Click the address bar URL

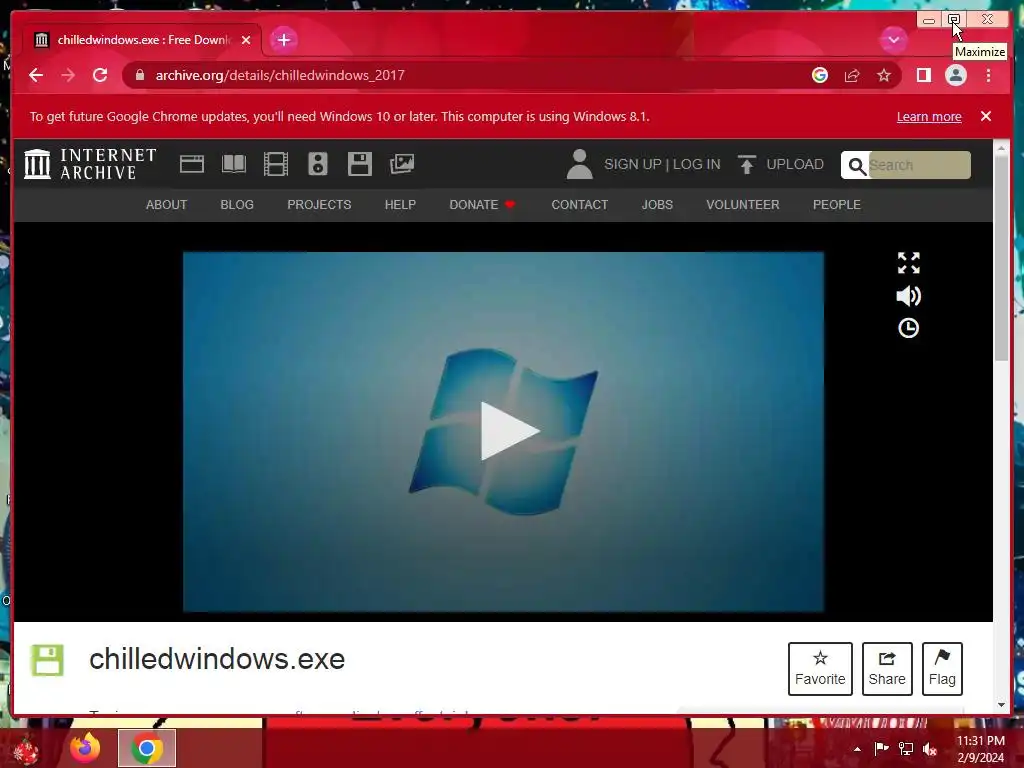click(x=280, y=75)
